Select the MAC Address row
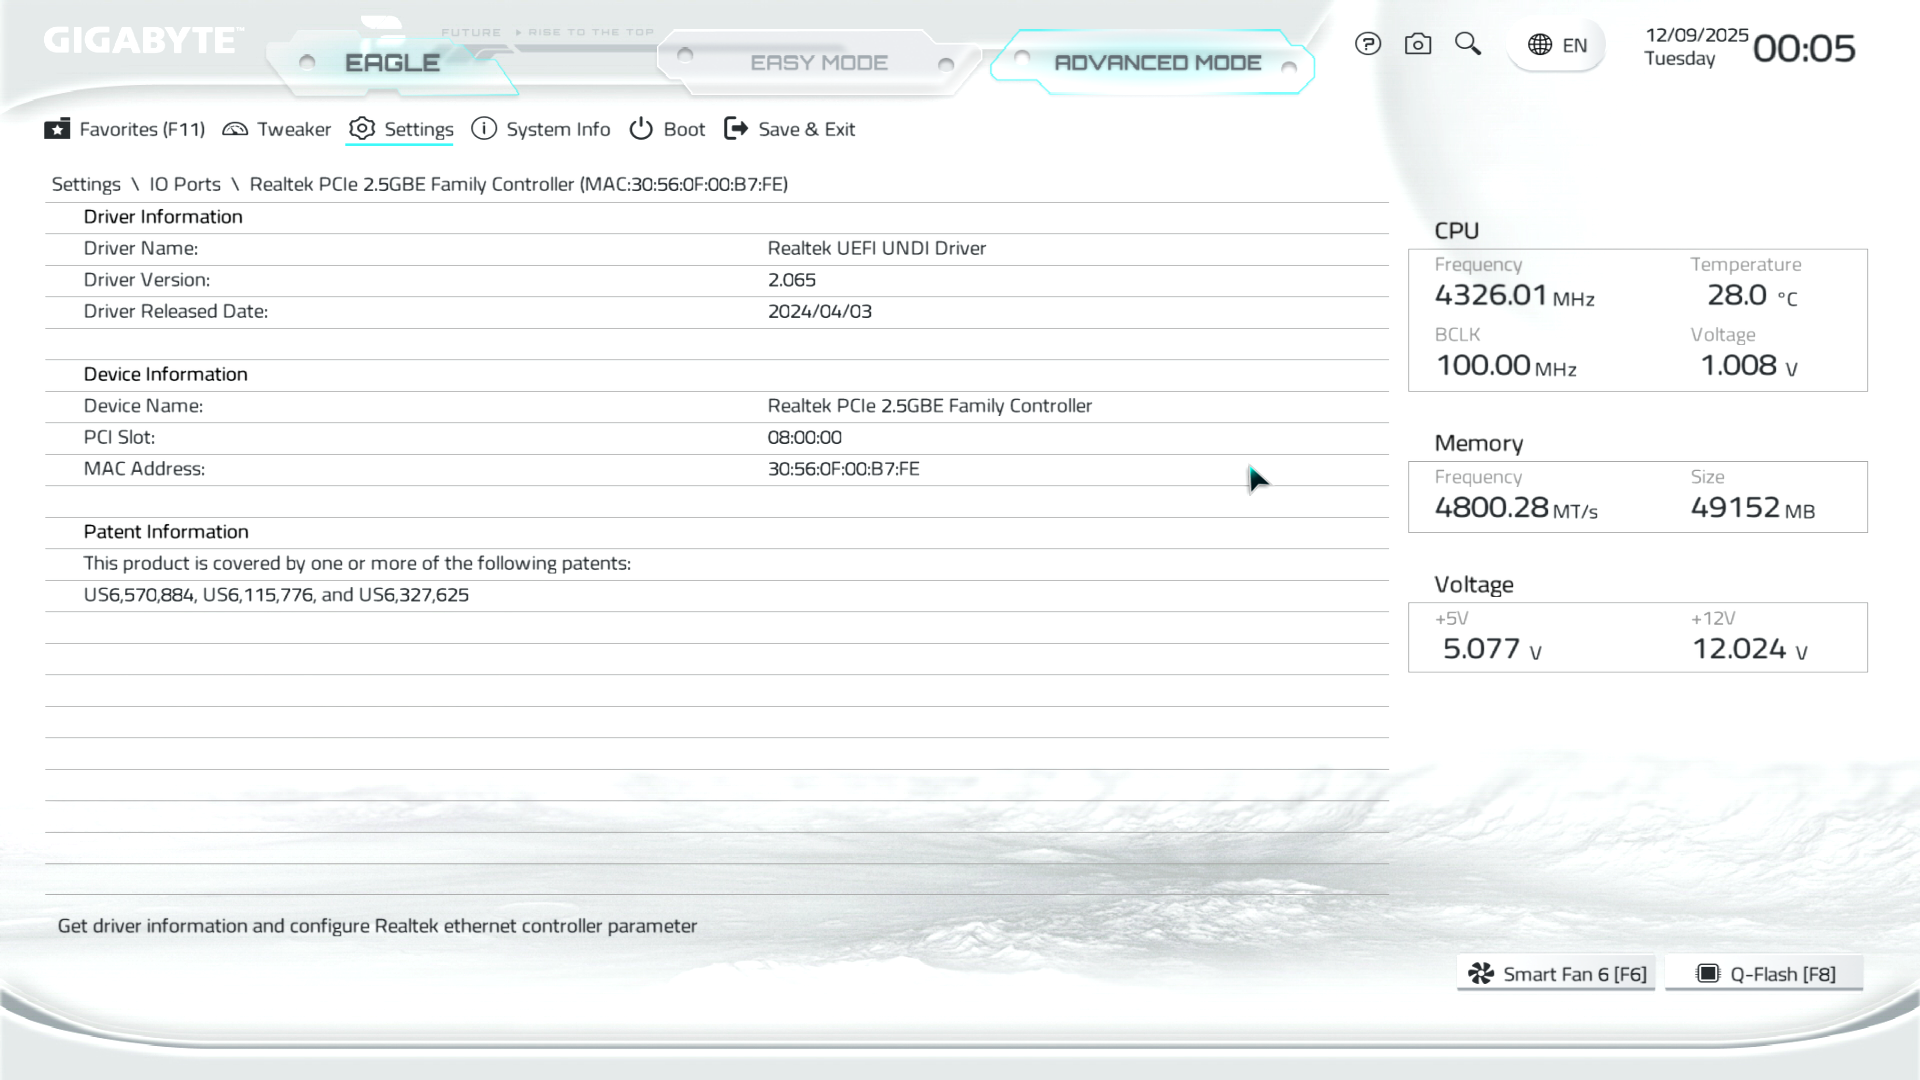The height and width of the screenshot is (1080, 1920). click(716, 469)
